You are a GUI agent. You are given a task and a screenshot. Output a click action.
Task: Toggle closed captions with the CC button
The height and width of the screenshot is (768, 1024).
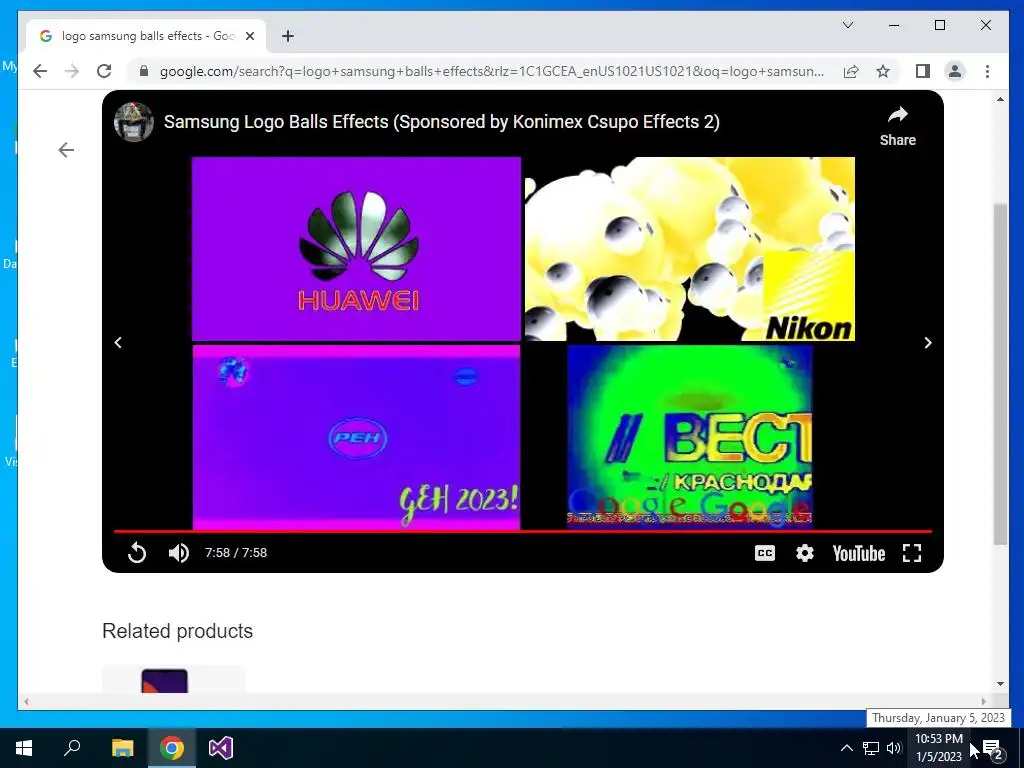tap(765, 553)
